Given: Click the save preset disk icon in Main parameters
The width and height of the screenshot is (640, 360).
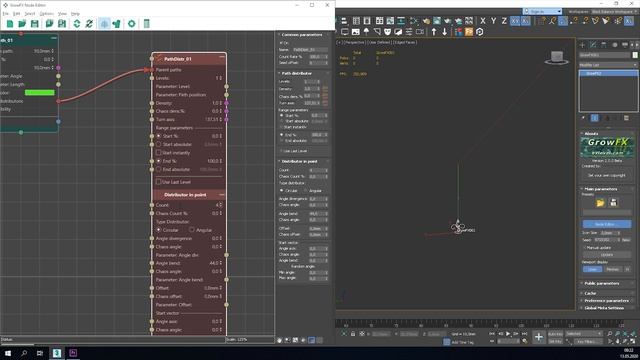Looking at the screenshot, I should [x=613, y=203].
